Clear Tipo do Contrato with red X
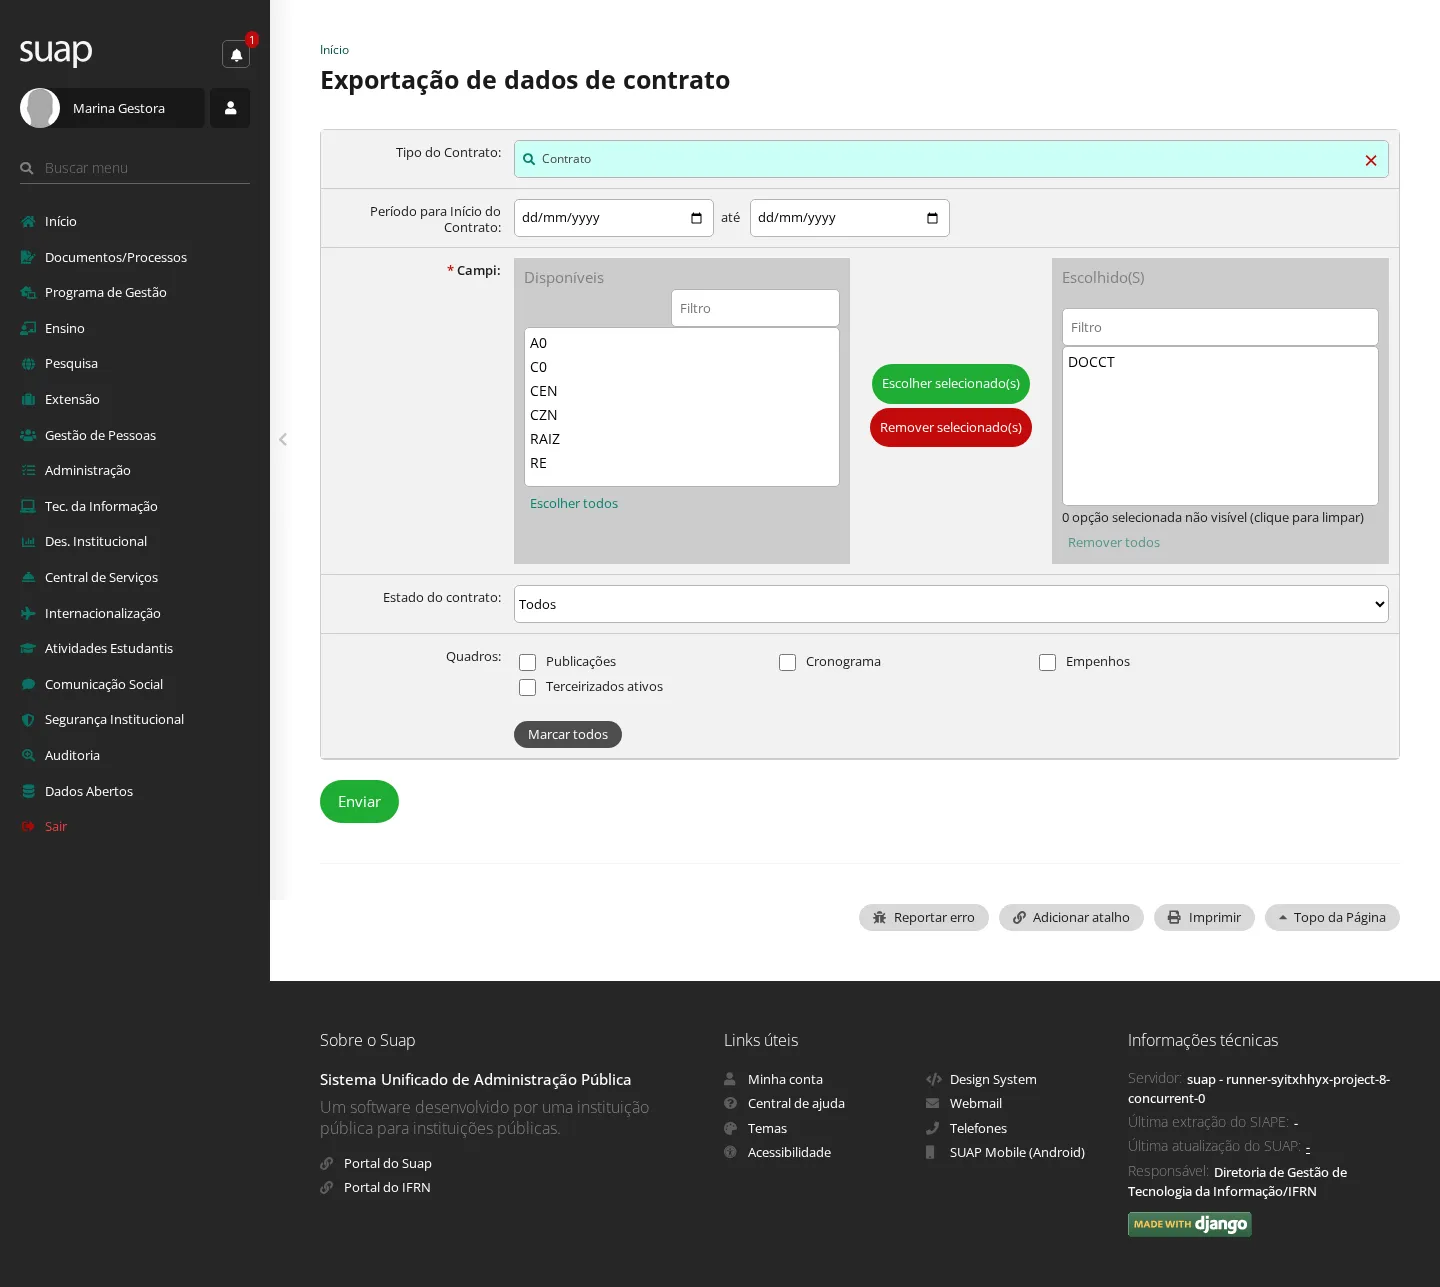Screen dimensions: 1440x1287 click(x=1371, y=160)
